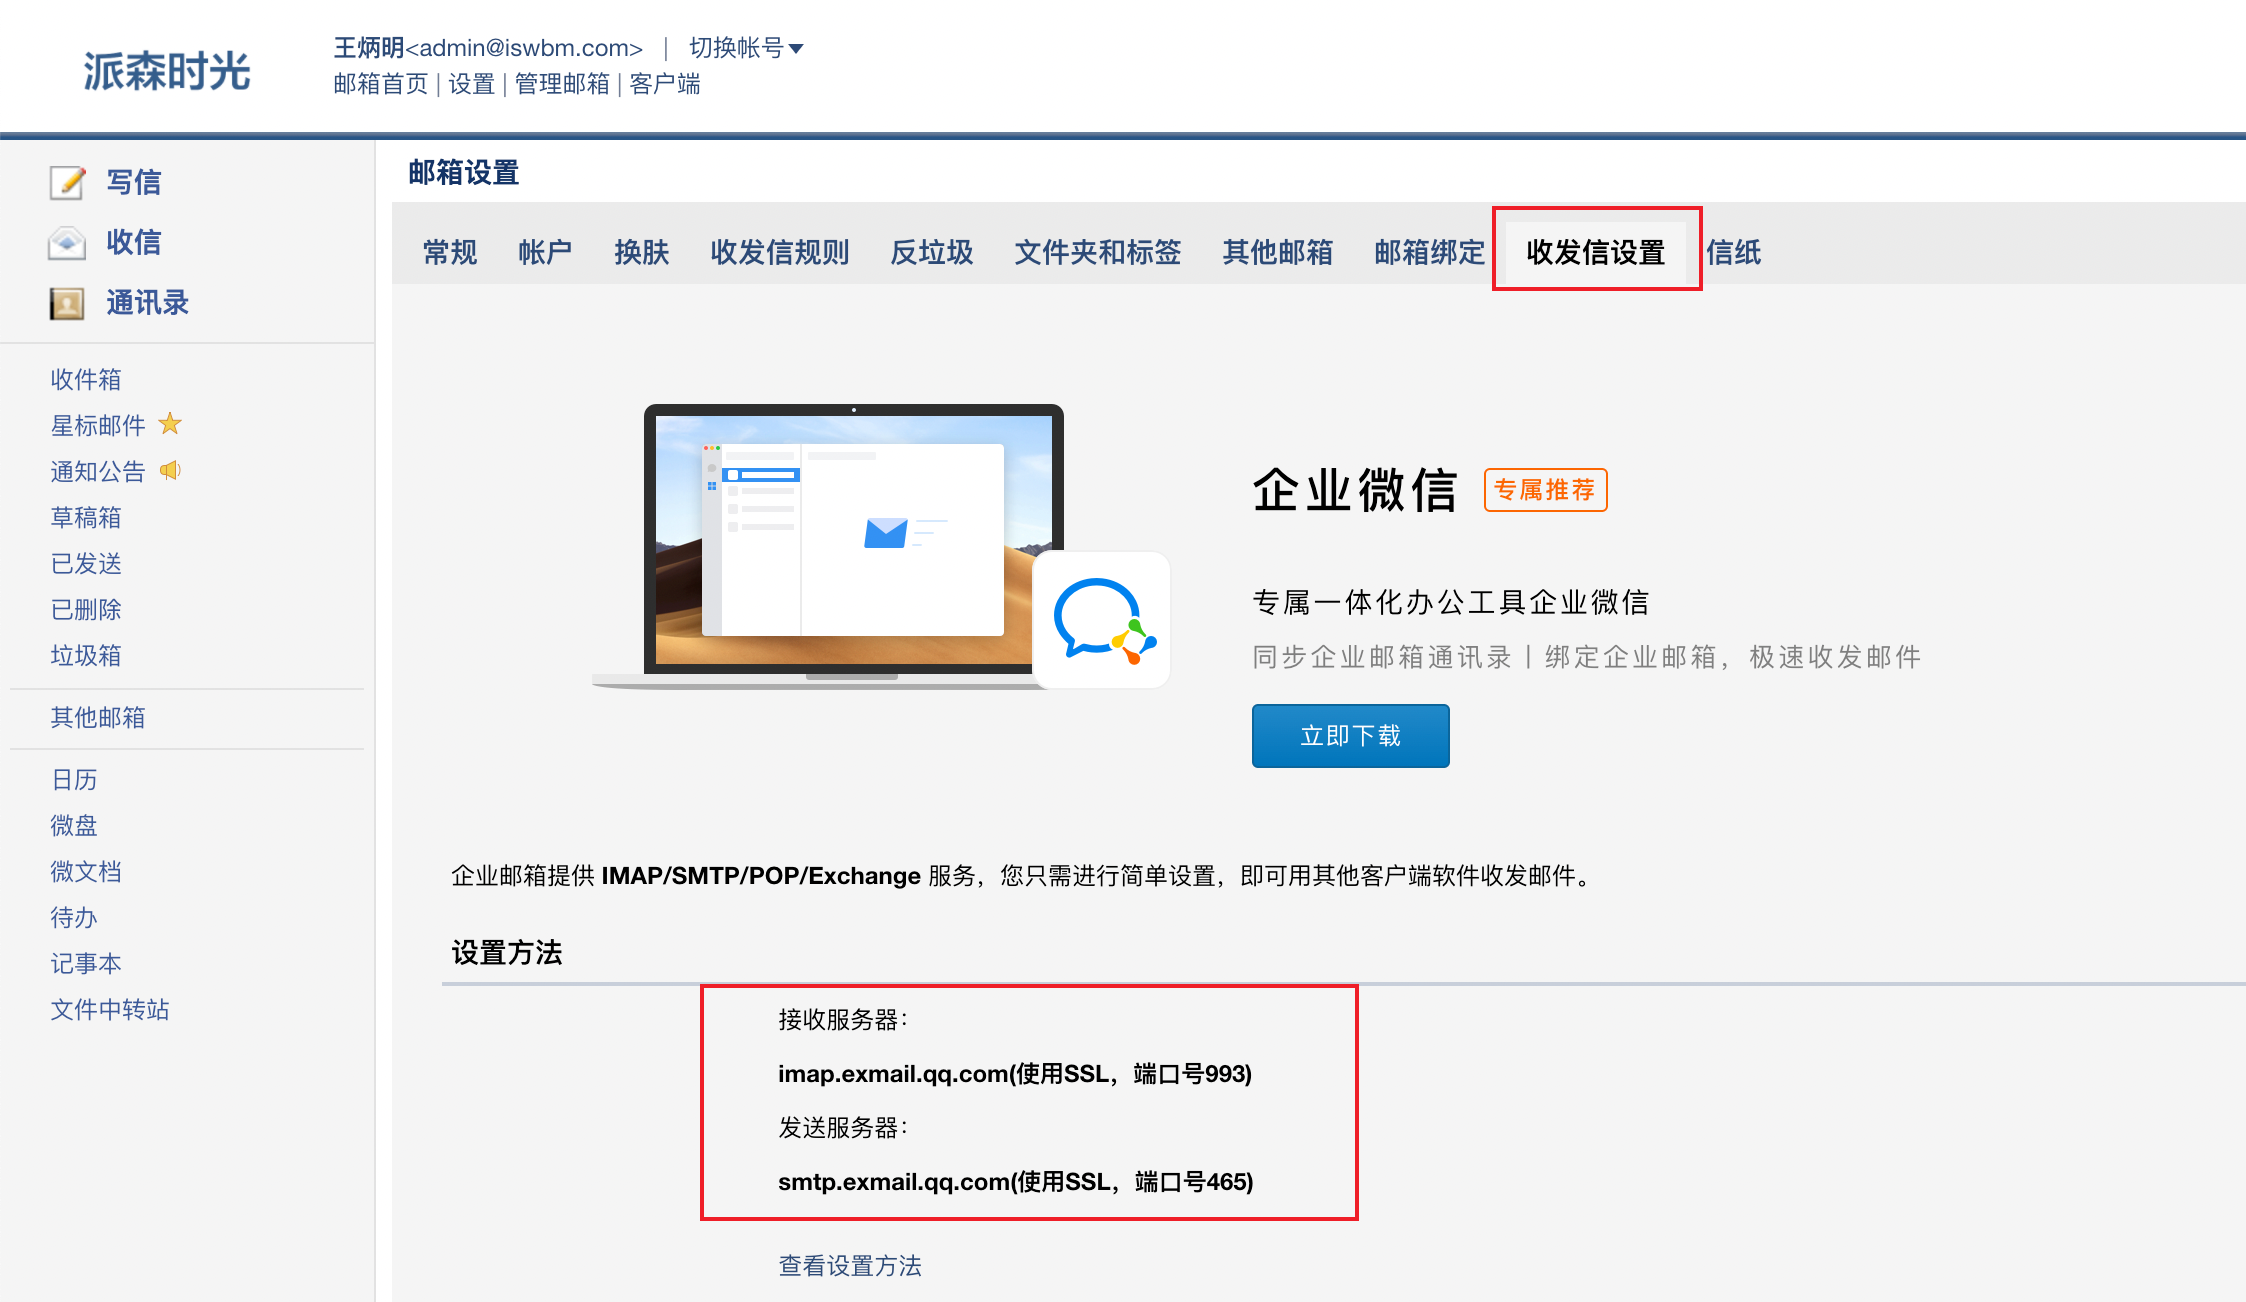Click the 王炳明 admin@iswbm.com account name

click(488, 48)
